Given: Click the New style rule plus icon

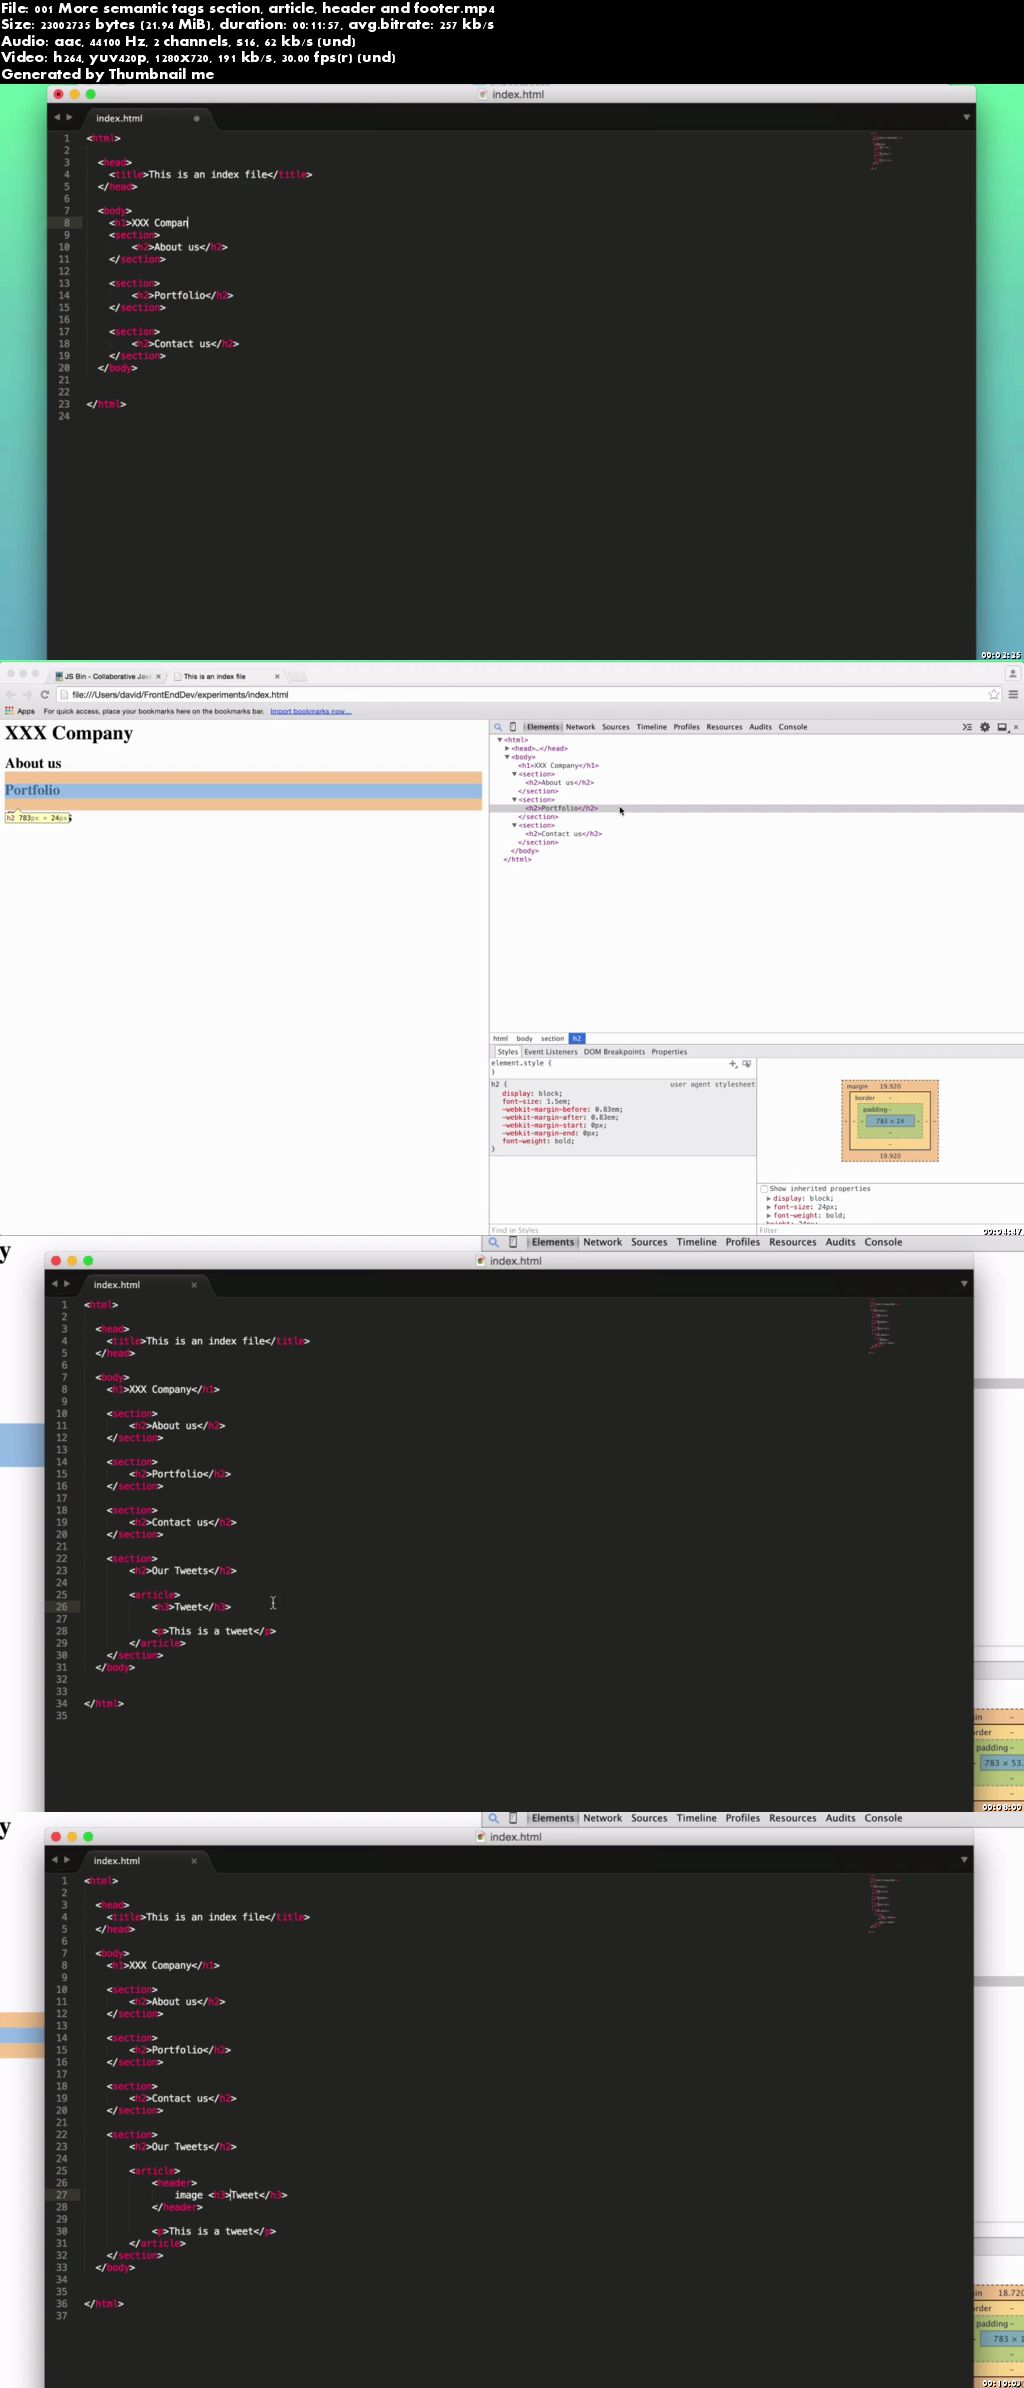Looking at the screenshot, I should (x=733, y=1063).
